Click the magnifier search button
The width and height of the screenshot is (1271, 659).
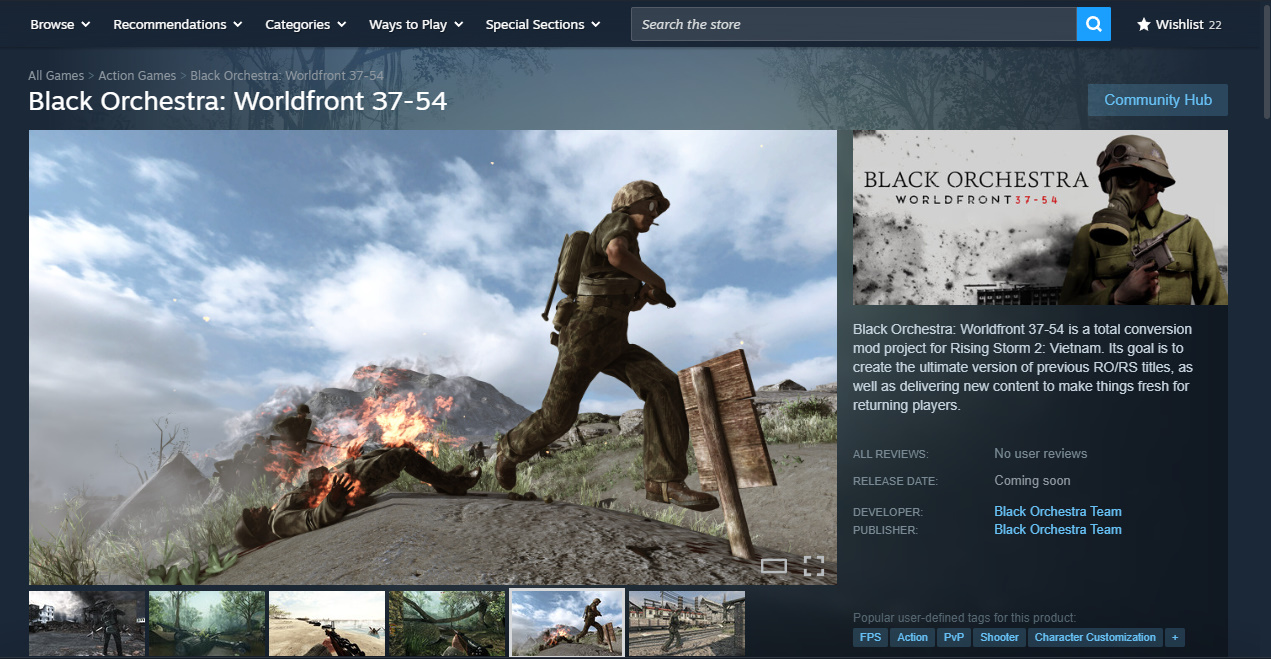tap(1094, 24)
